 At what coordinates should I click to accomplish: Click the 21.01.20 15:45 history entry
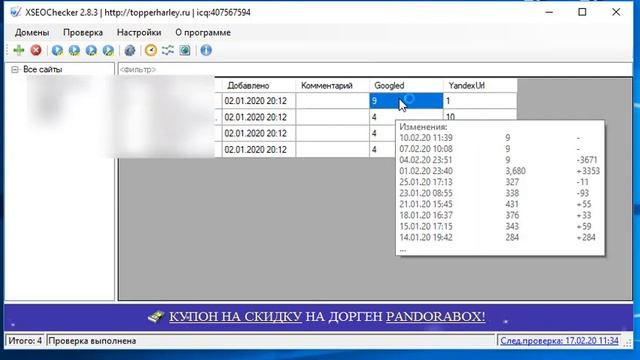click(426, 204)
